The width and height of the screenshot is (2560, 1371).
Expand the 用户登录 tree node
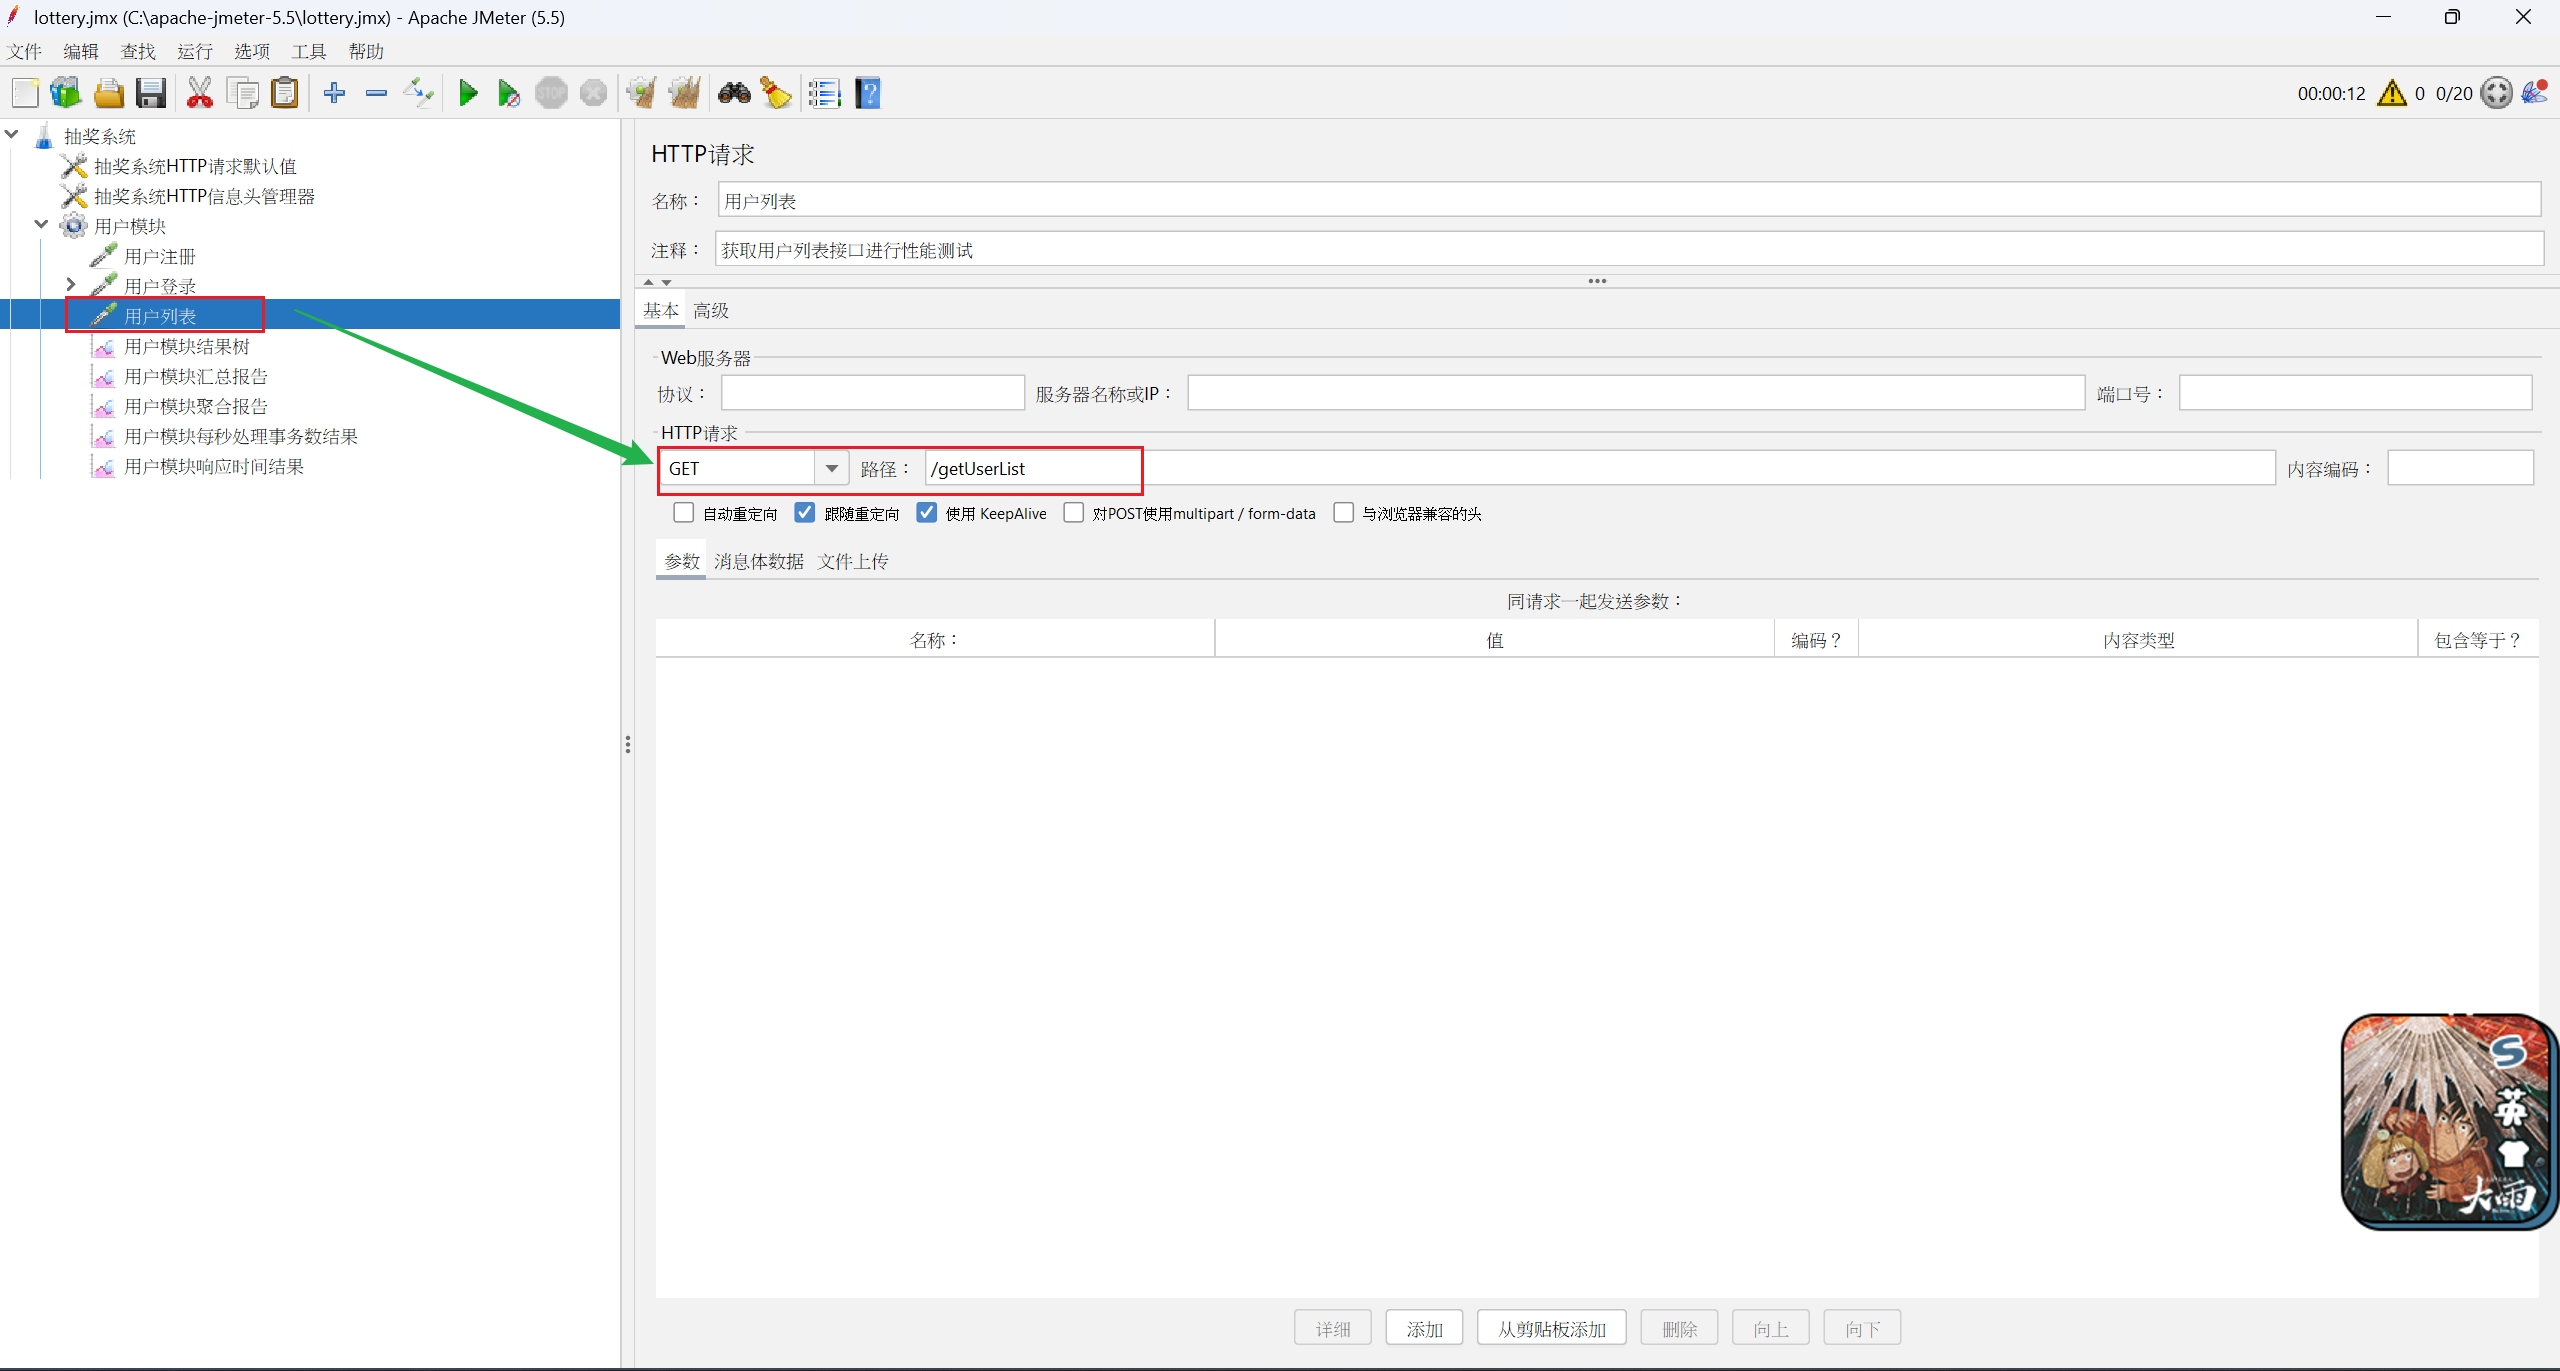(70, 285)
